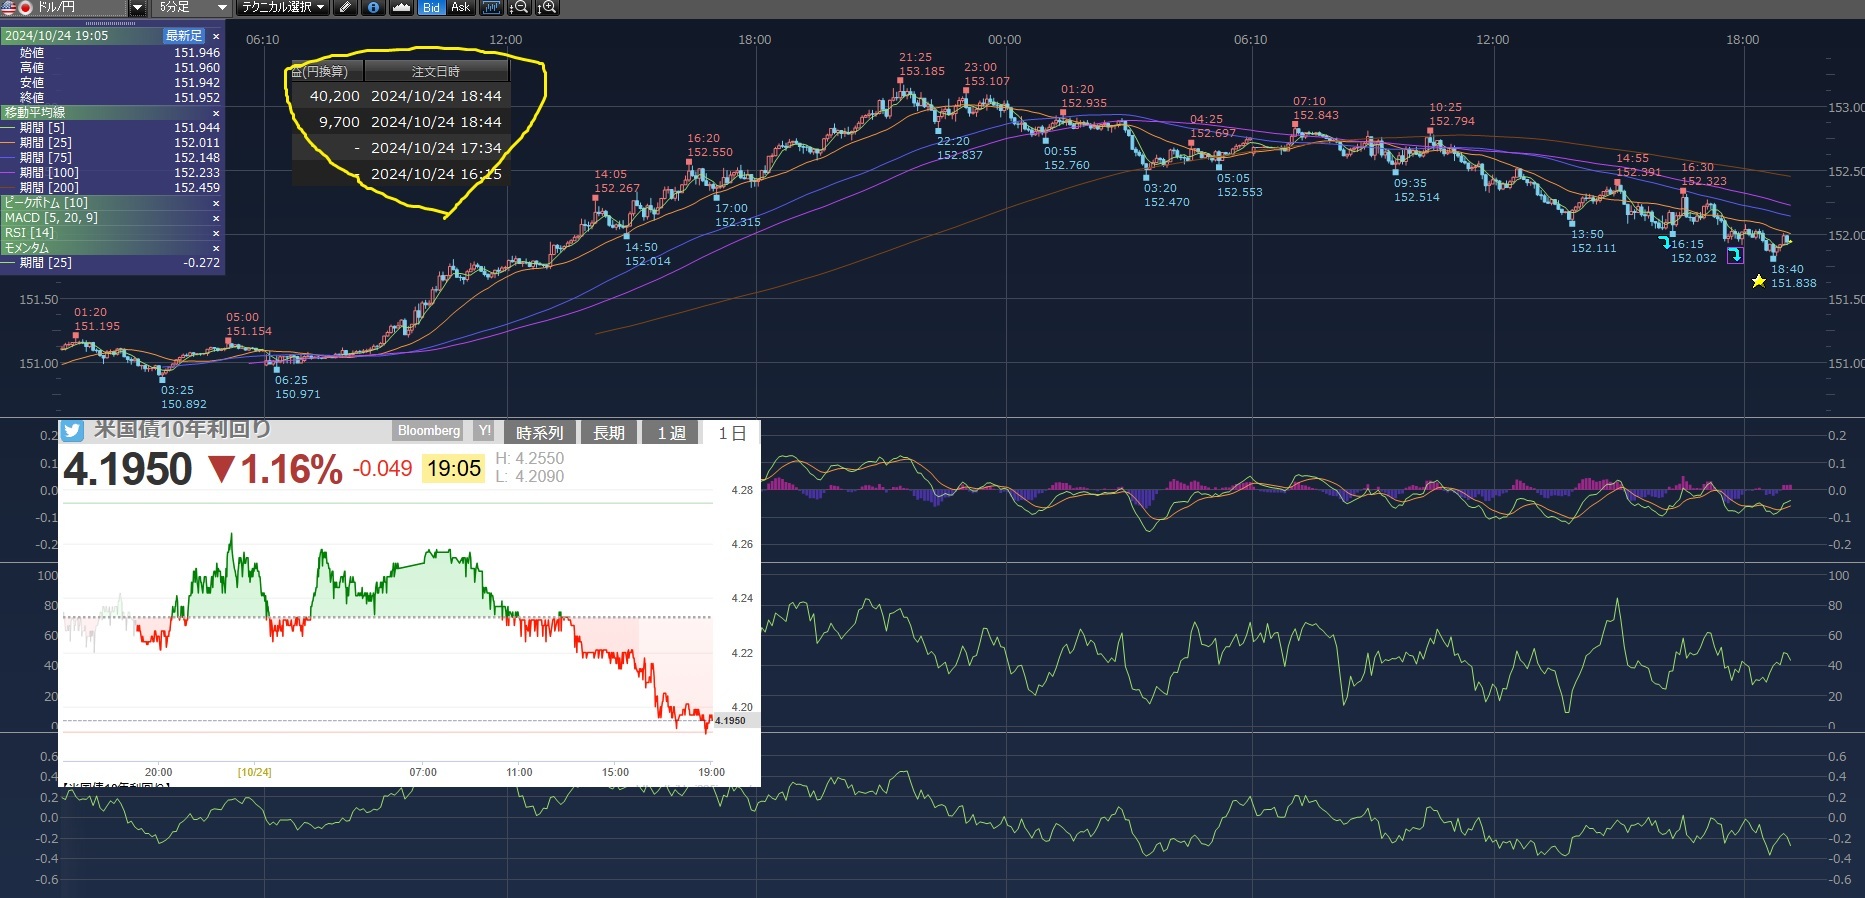The image size is (1865, 898).
Task: Click the candlestick display icon next to Ask
Action: coord(491,8)
